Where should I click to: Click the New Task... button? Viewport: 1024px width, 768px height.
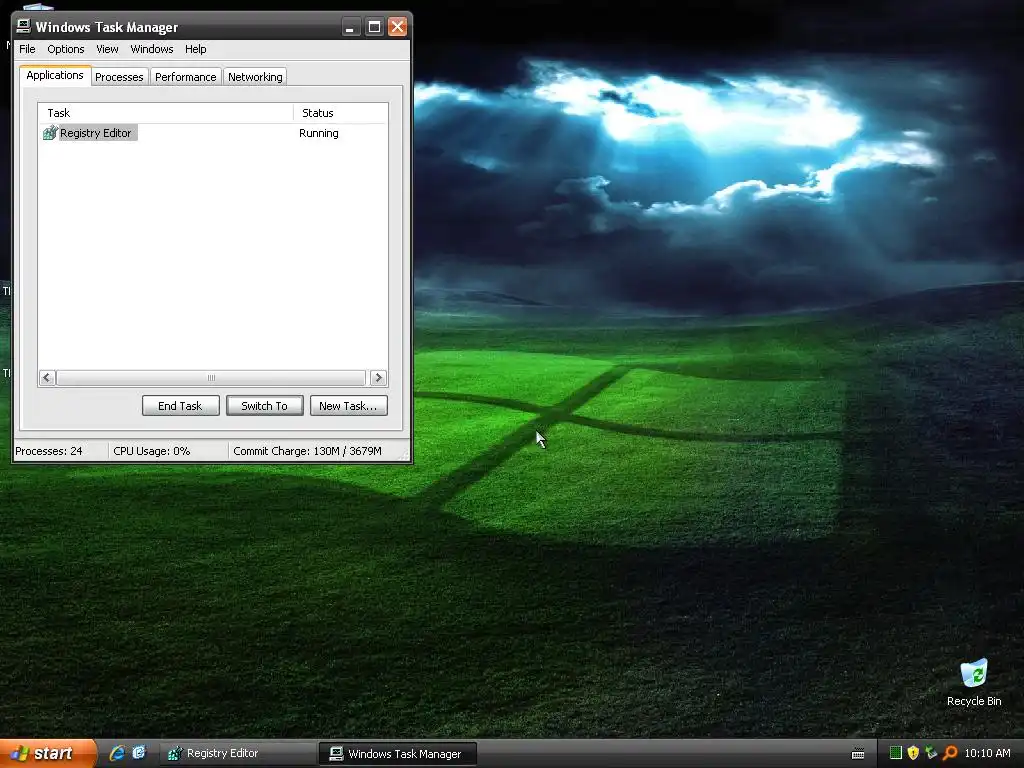coord(348,406)
